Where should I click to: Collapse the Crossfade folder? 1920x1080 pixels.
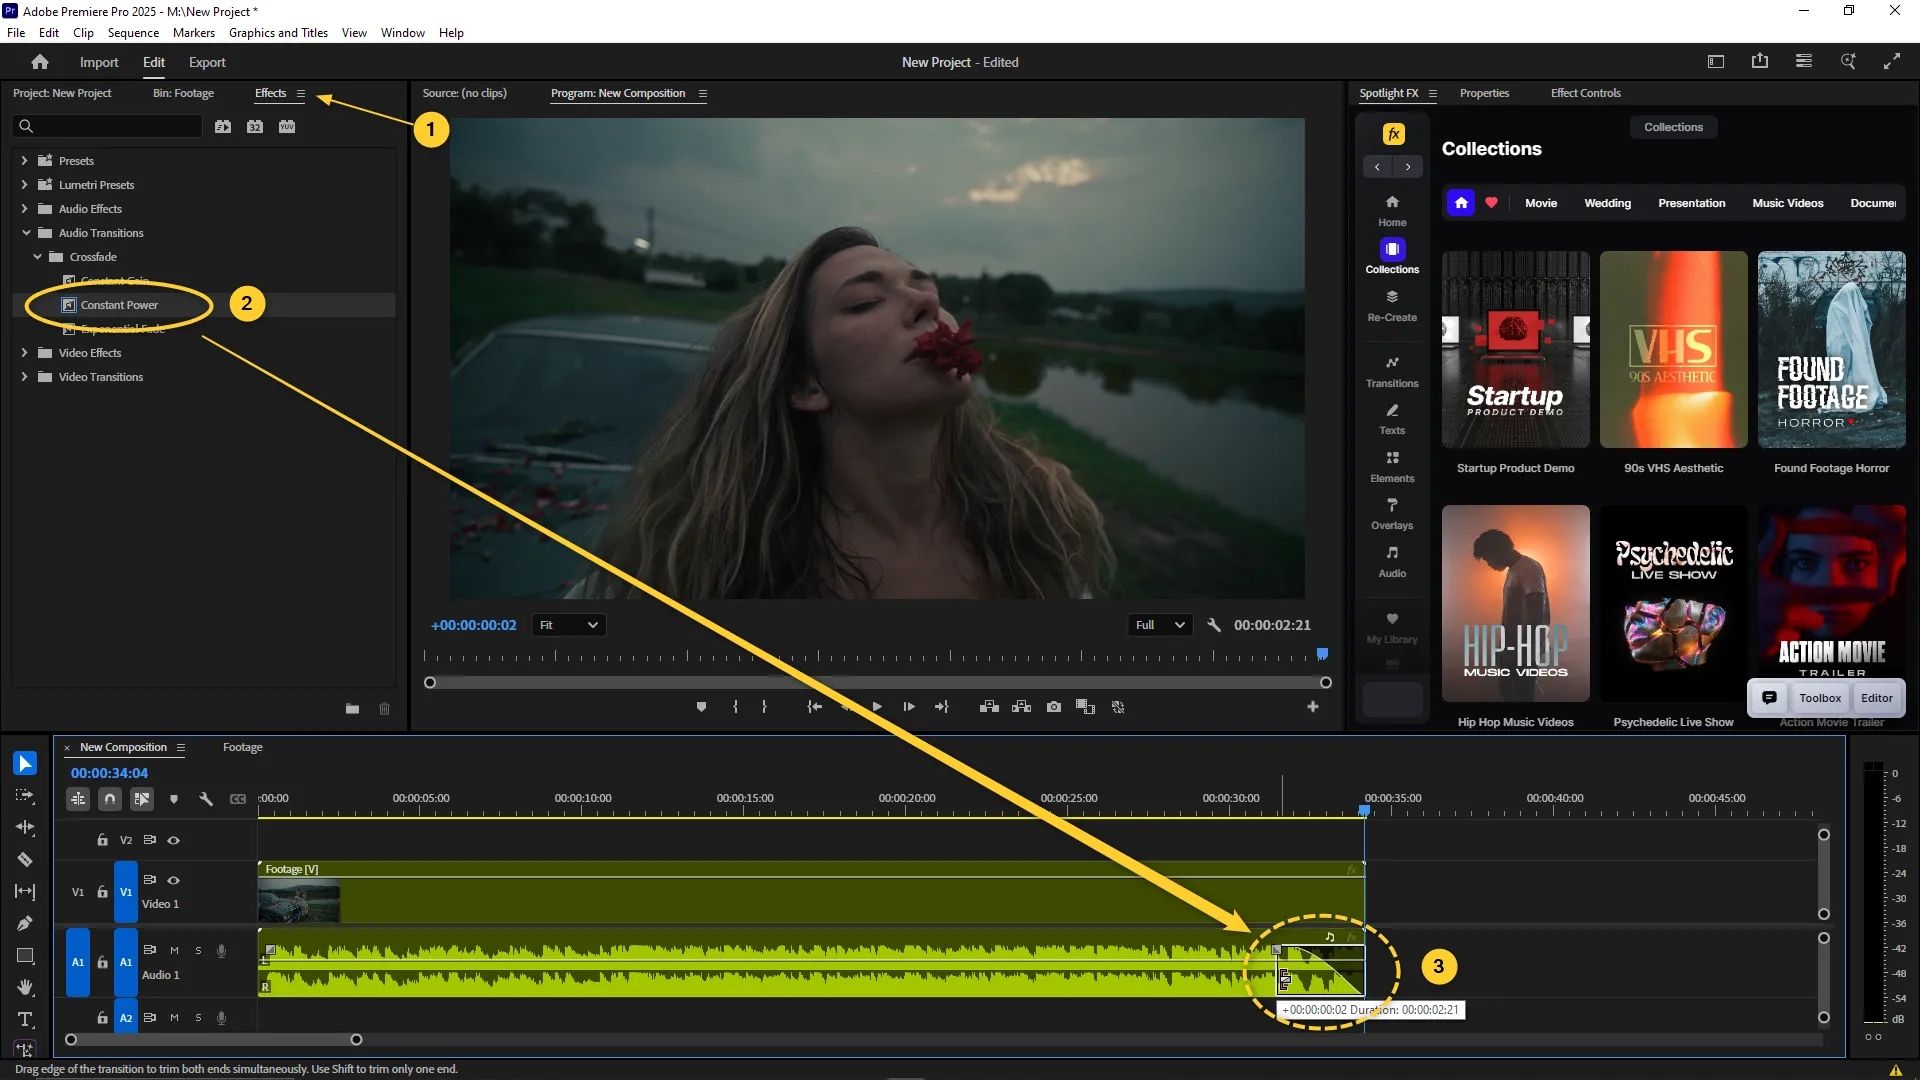(x=37, y=257)
